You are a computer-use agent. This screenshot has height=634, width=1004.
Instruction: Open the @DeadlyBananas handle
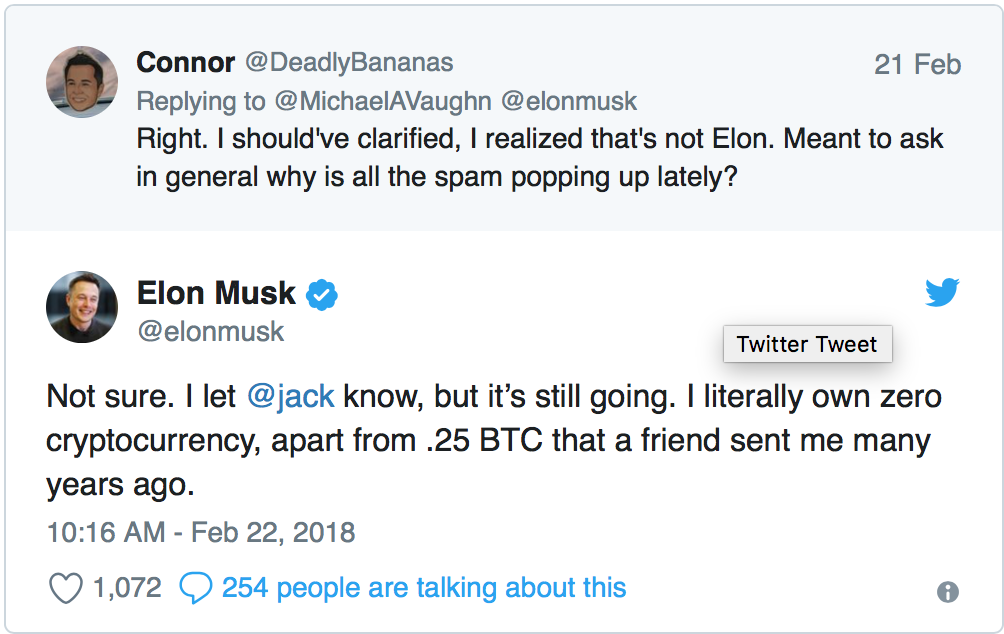[349, 63]
